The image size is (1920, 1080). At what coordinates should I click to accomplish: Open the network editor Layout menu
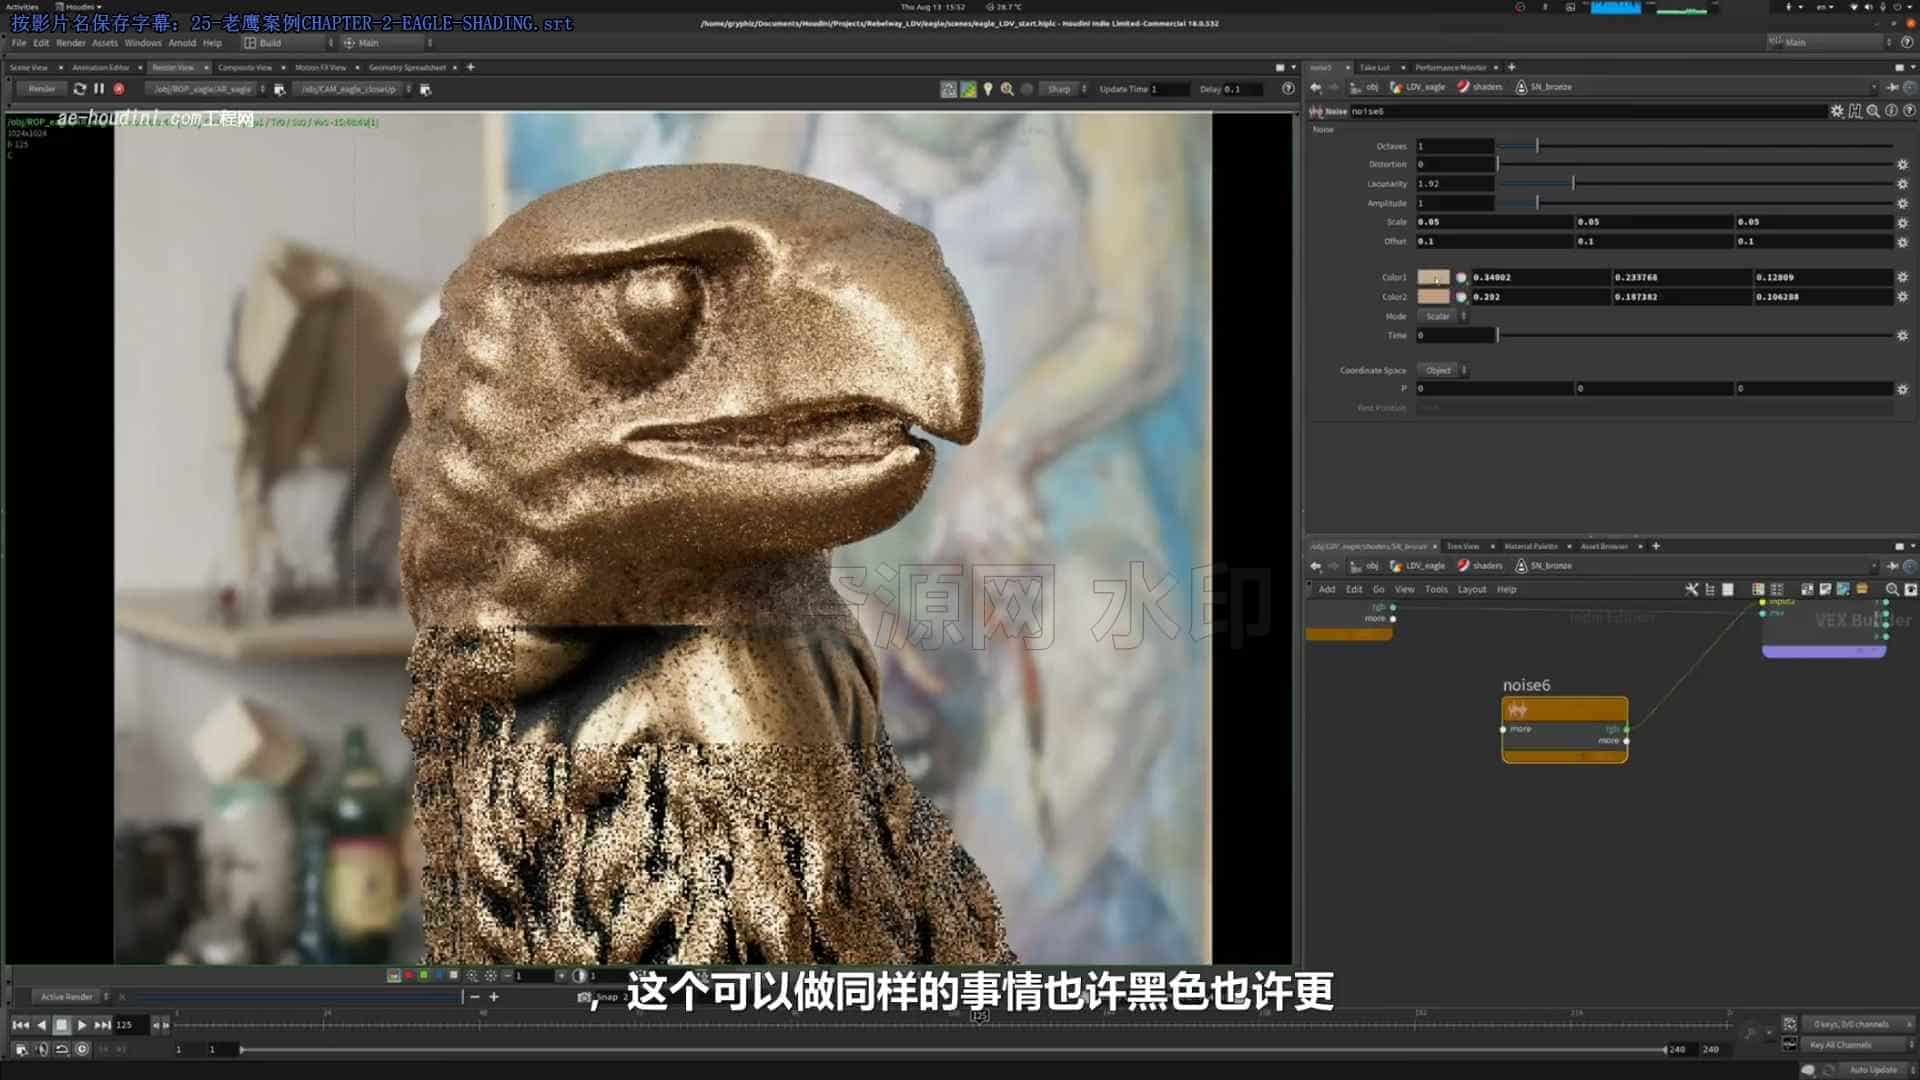(1471, 590)
